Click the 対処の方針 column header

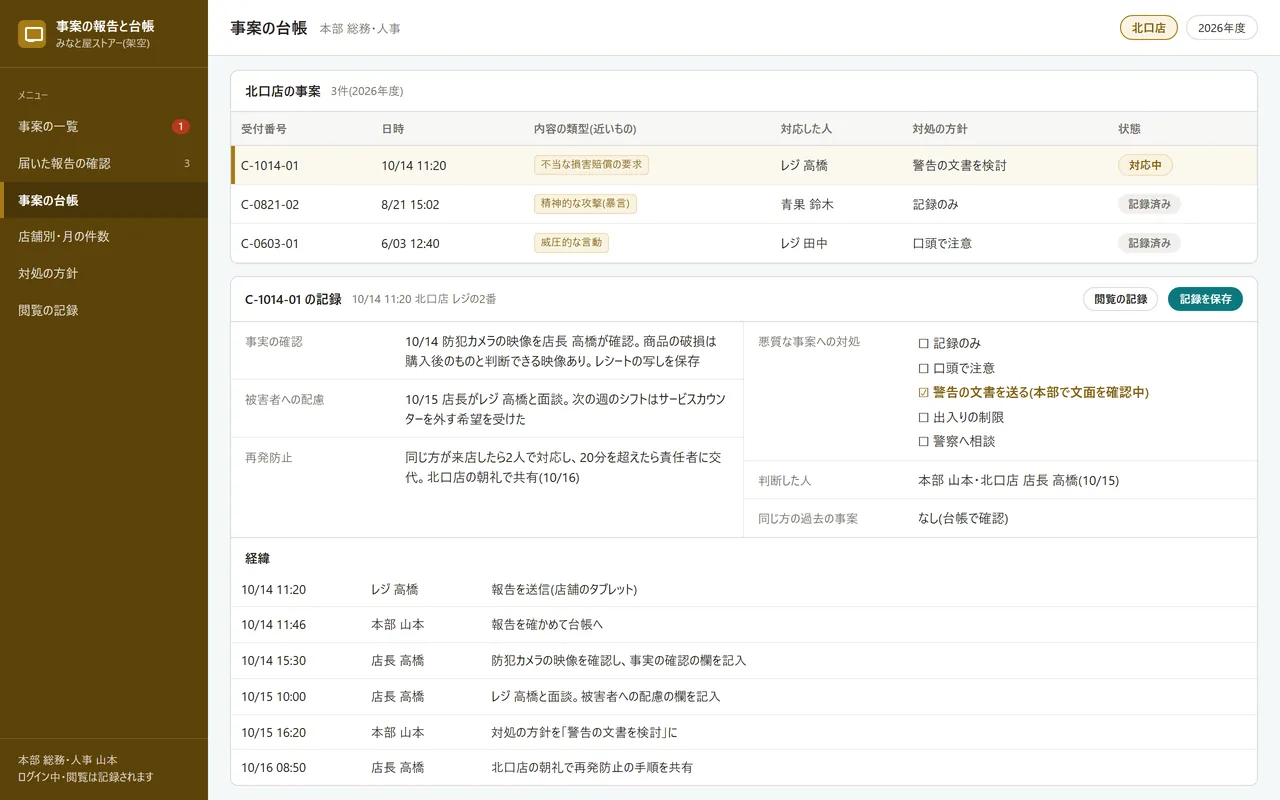point(940,129)
